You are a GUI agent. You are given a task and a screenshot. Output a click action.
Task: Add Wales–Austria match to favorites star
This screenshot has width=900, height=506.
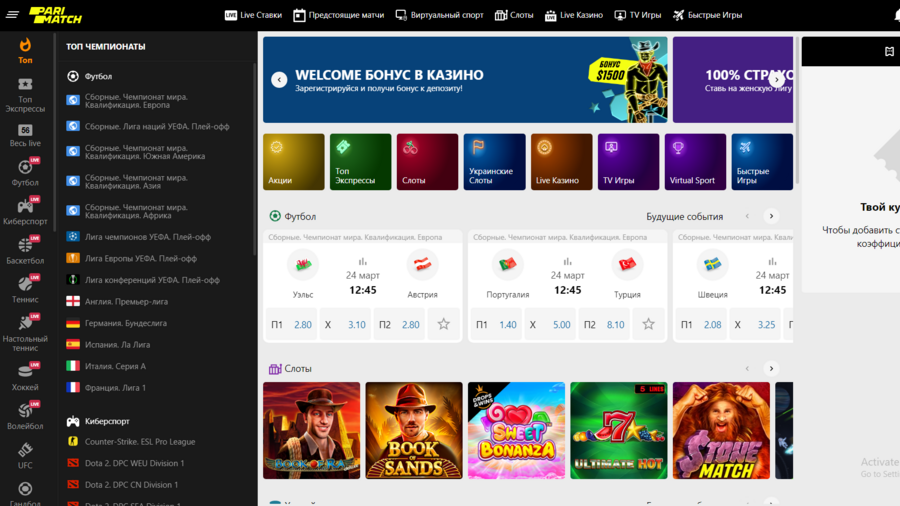tap(443, 324)
